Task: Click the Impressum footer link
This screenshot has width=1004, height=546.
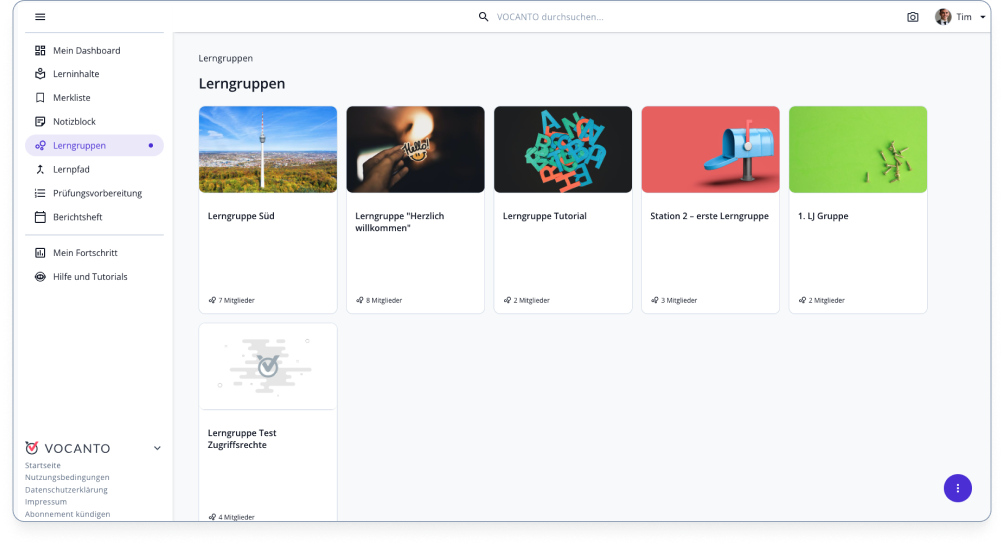Action: (46, 502)
